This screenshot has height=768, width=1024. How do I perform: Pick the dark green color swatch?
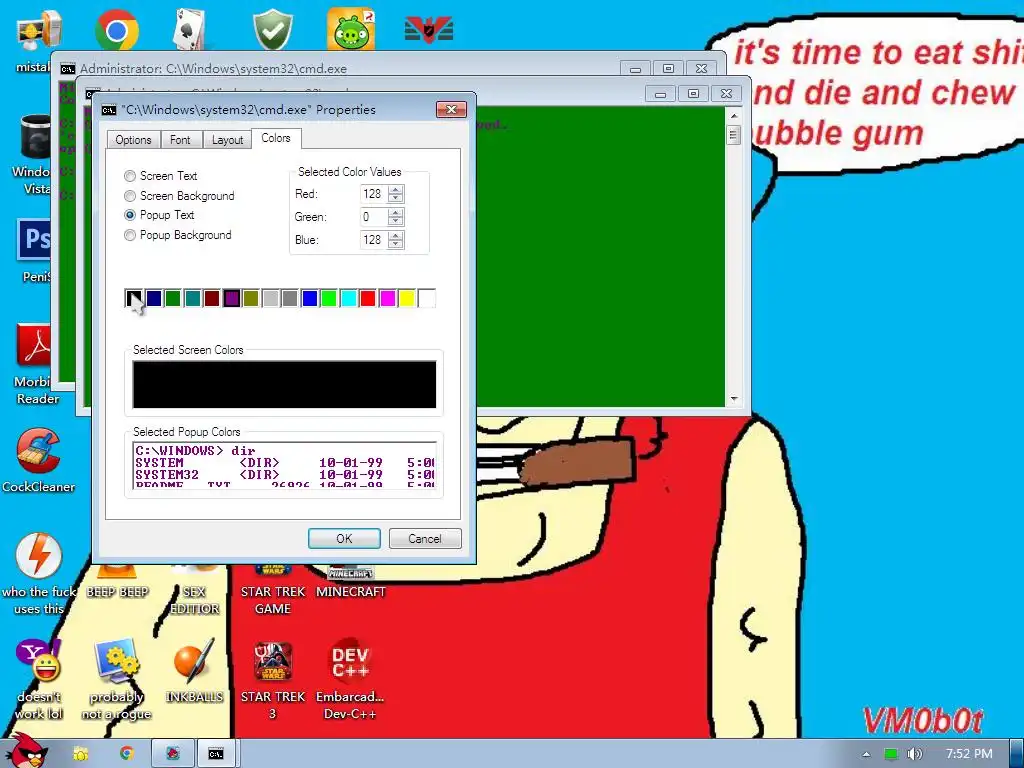(173, 298)
